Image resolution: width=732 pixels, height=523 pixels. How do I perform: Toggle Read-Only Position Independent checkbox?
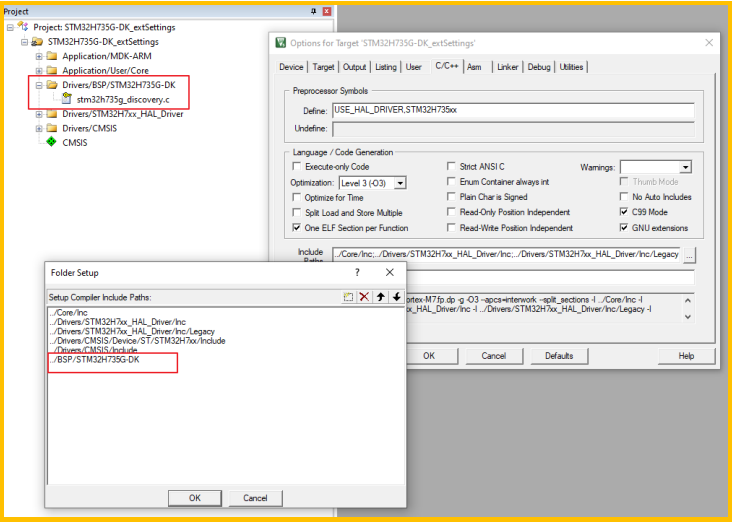451,212
